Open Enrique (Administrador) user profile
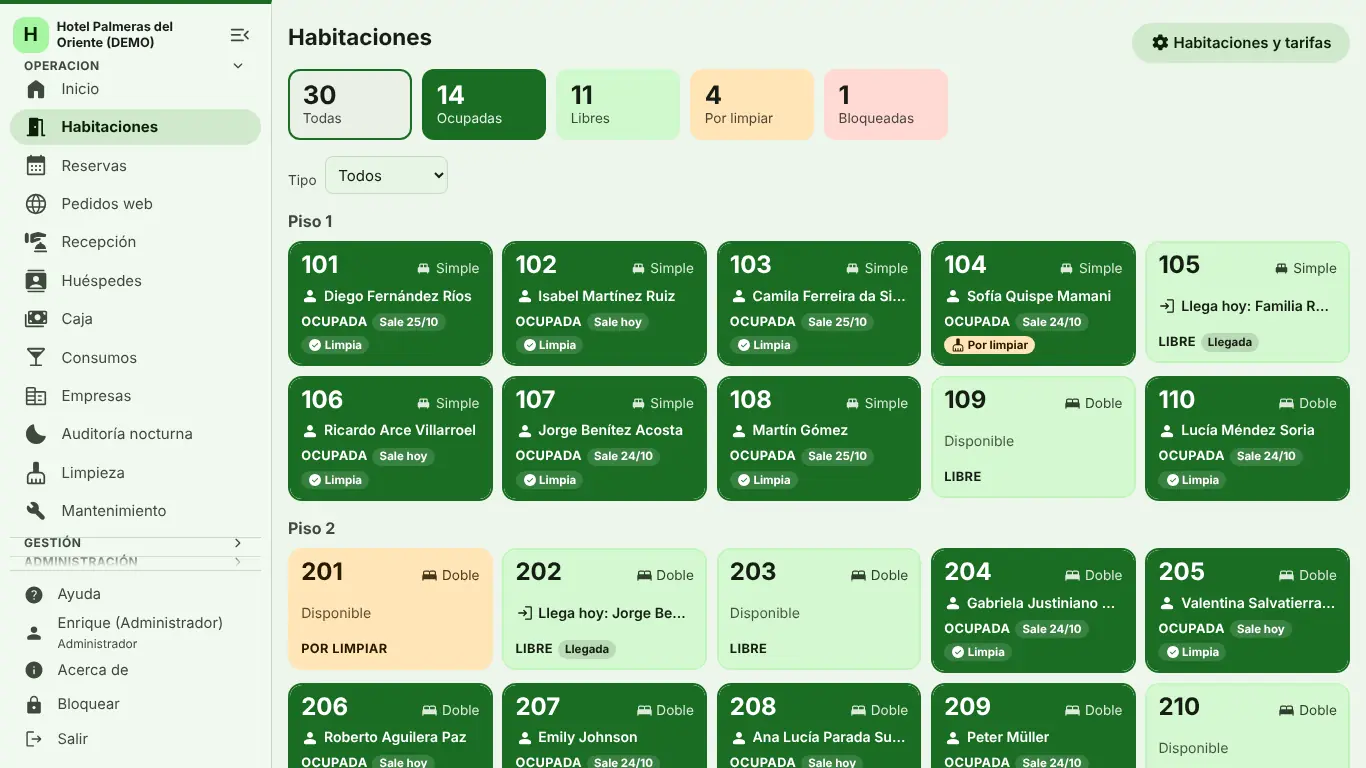This screenshot has width=1366, height=768. (x=136, y=632)
